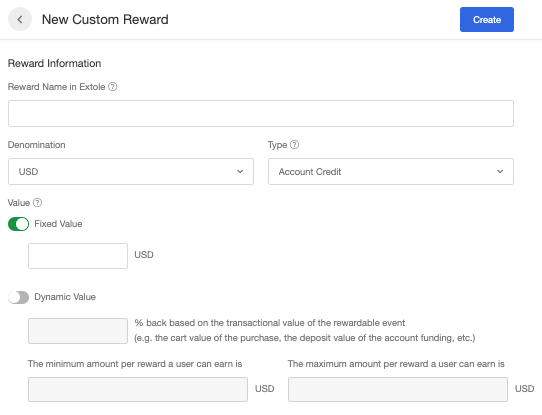
Task: Go back using the left arrow icon
Action: 20,19
